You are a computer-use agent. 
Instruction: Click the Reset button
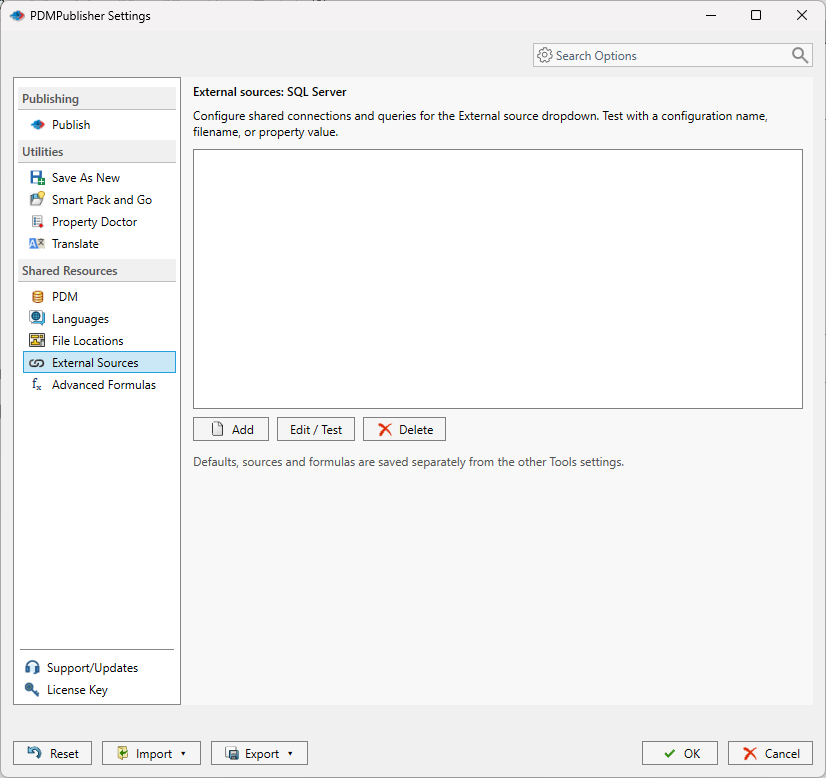pyautogui.click(x=53, y=753)
